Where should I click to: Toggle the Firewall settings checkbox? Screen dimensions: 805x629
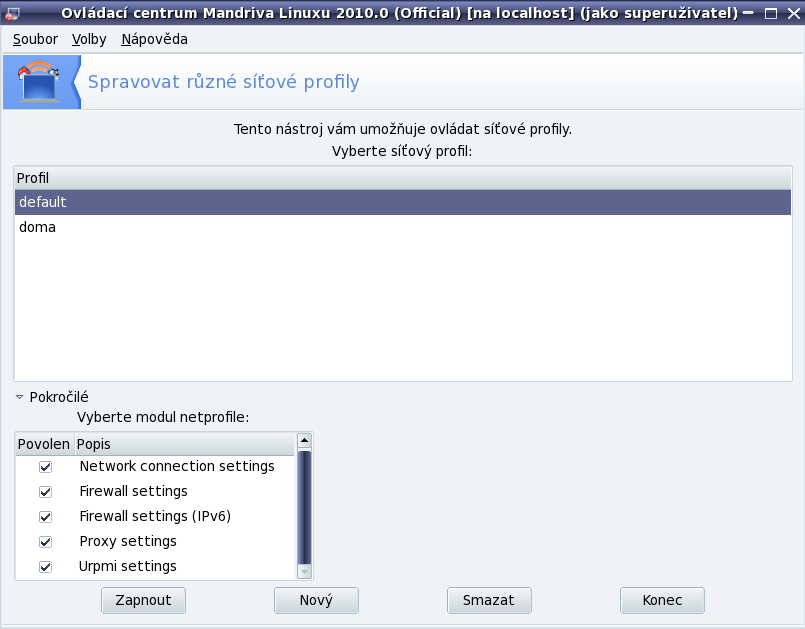(45, 492)
